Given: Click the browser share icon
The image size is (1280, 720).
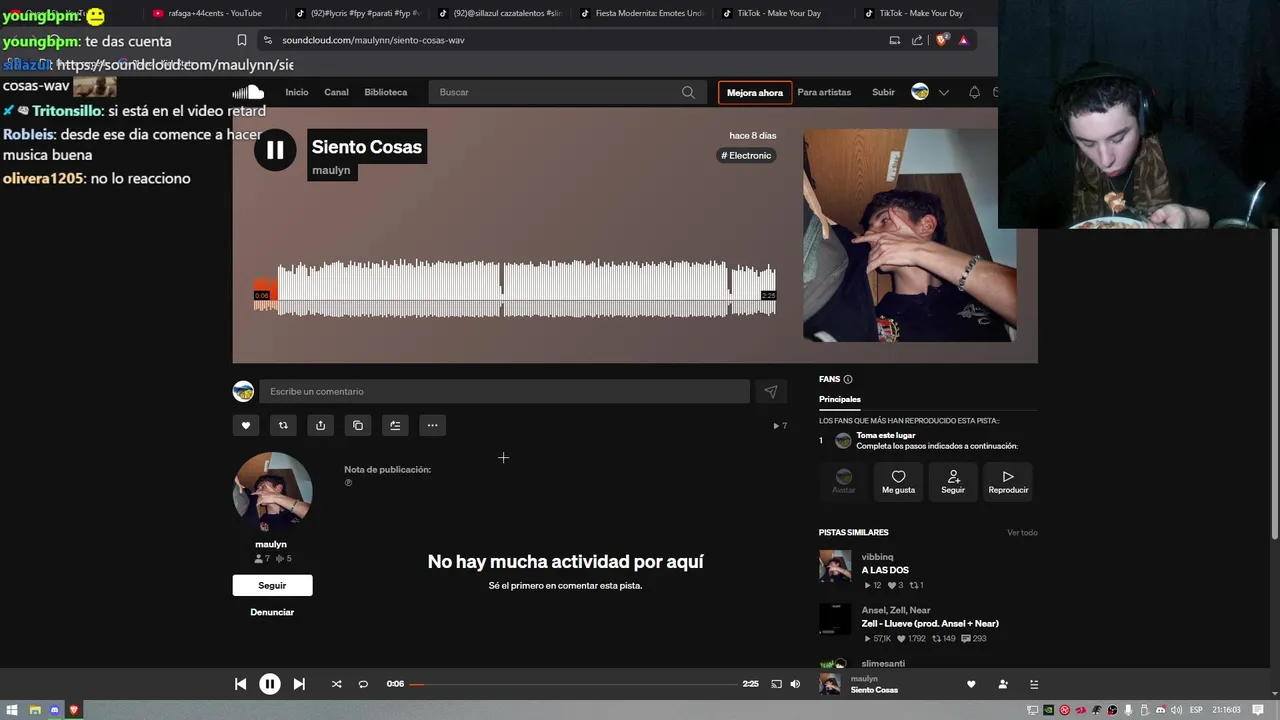Looking at the screenshot, I should 917,40.
